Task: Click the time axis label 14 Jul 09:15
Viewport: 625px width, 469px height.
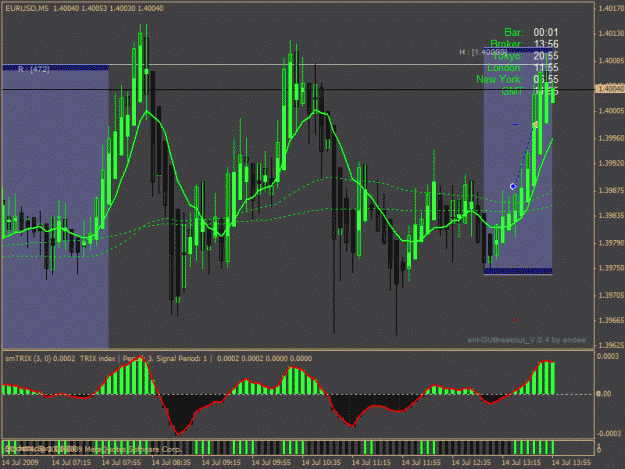Action: (221, 463)
